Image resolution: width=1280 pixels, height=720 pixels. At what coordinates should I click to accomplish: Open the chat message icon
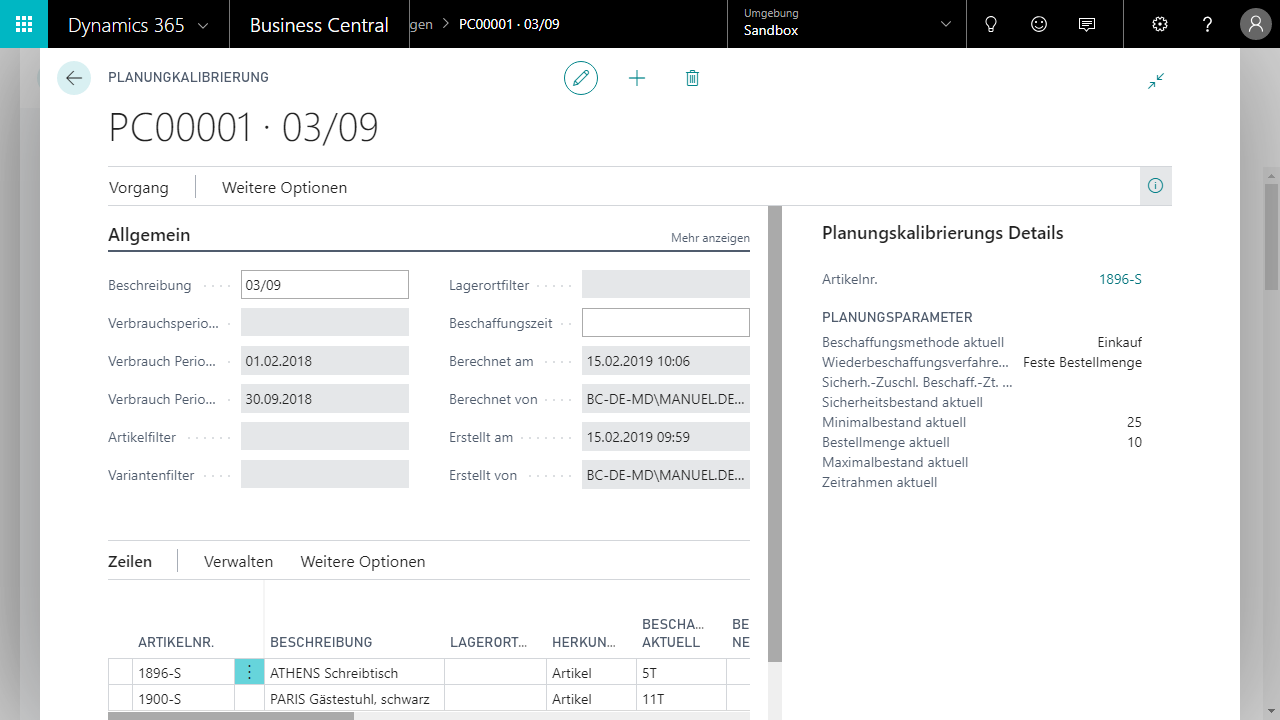1087,24
